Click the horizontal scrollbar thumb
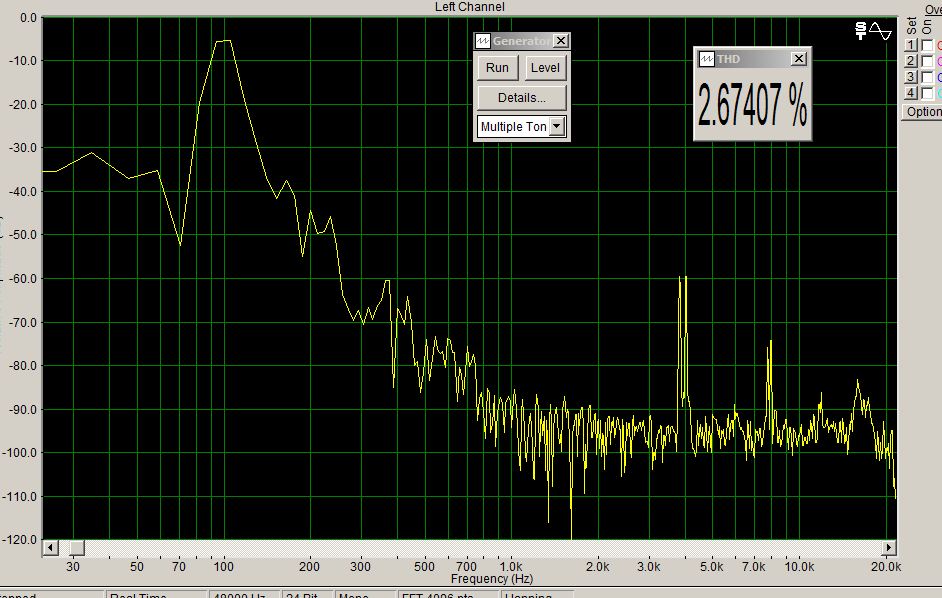The width and height of the screenshot is (942, 598). (x=76, y=548)
